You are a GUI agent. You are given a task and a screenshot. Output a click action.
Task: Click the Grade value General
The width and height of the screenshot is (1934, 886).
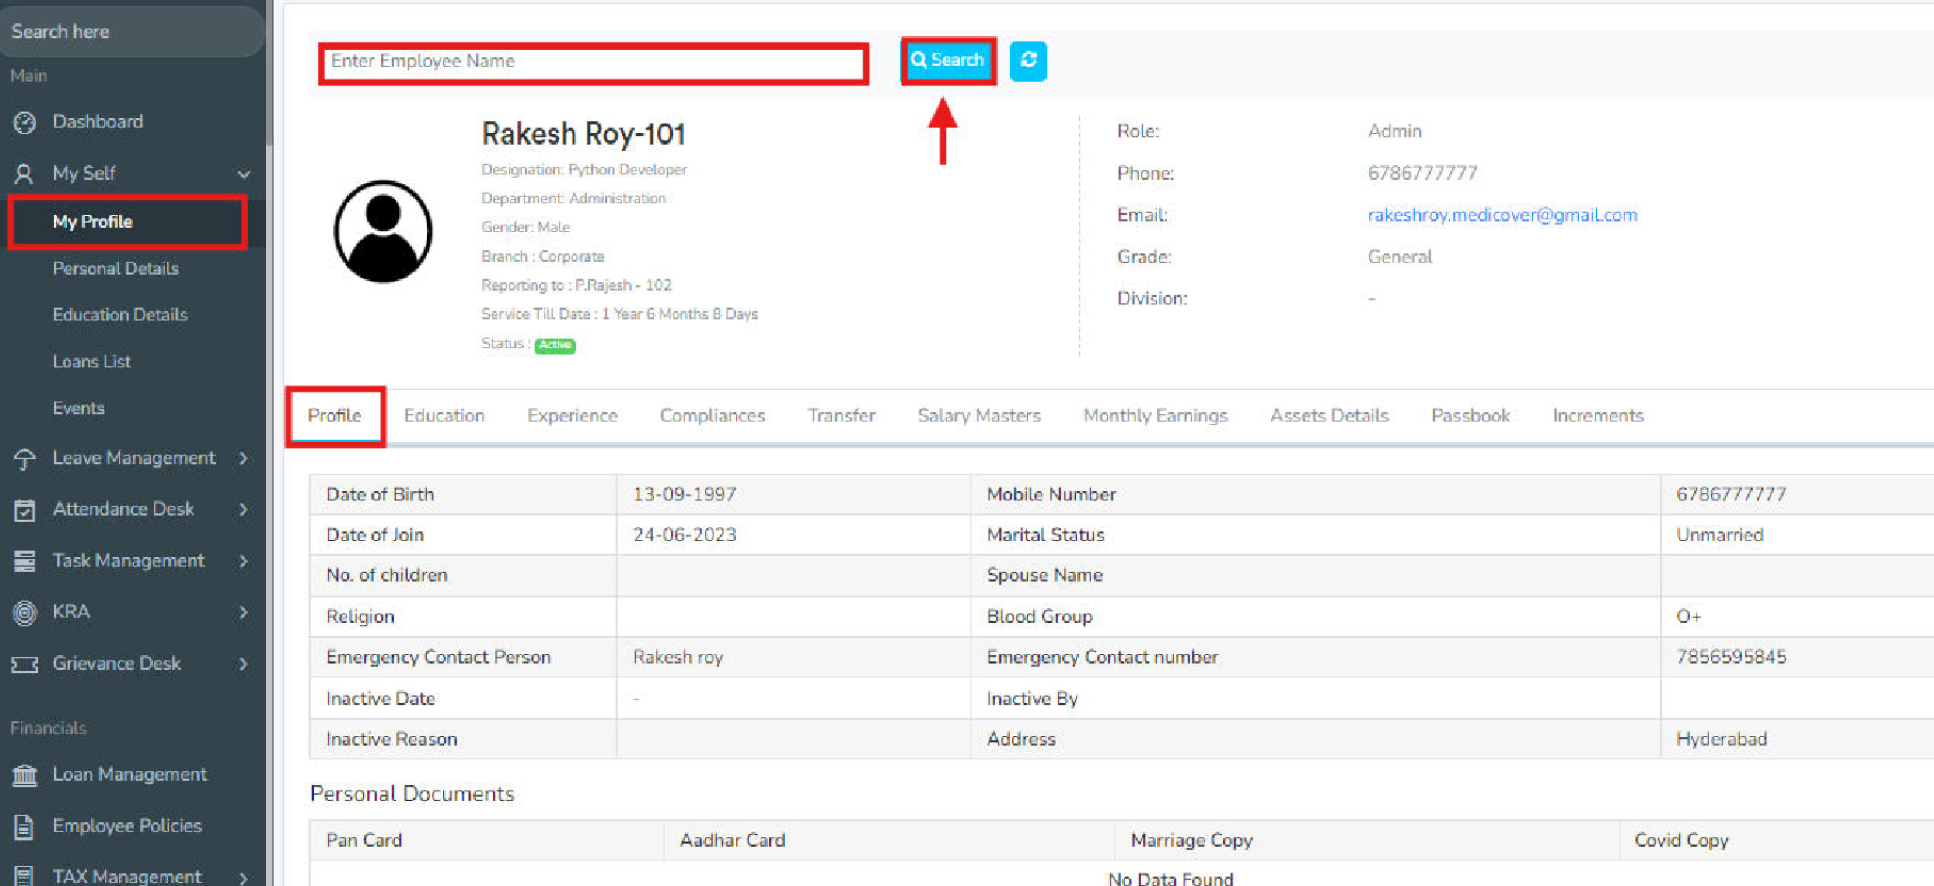[1399, 257]
